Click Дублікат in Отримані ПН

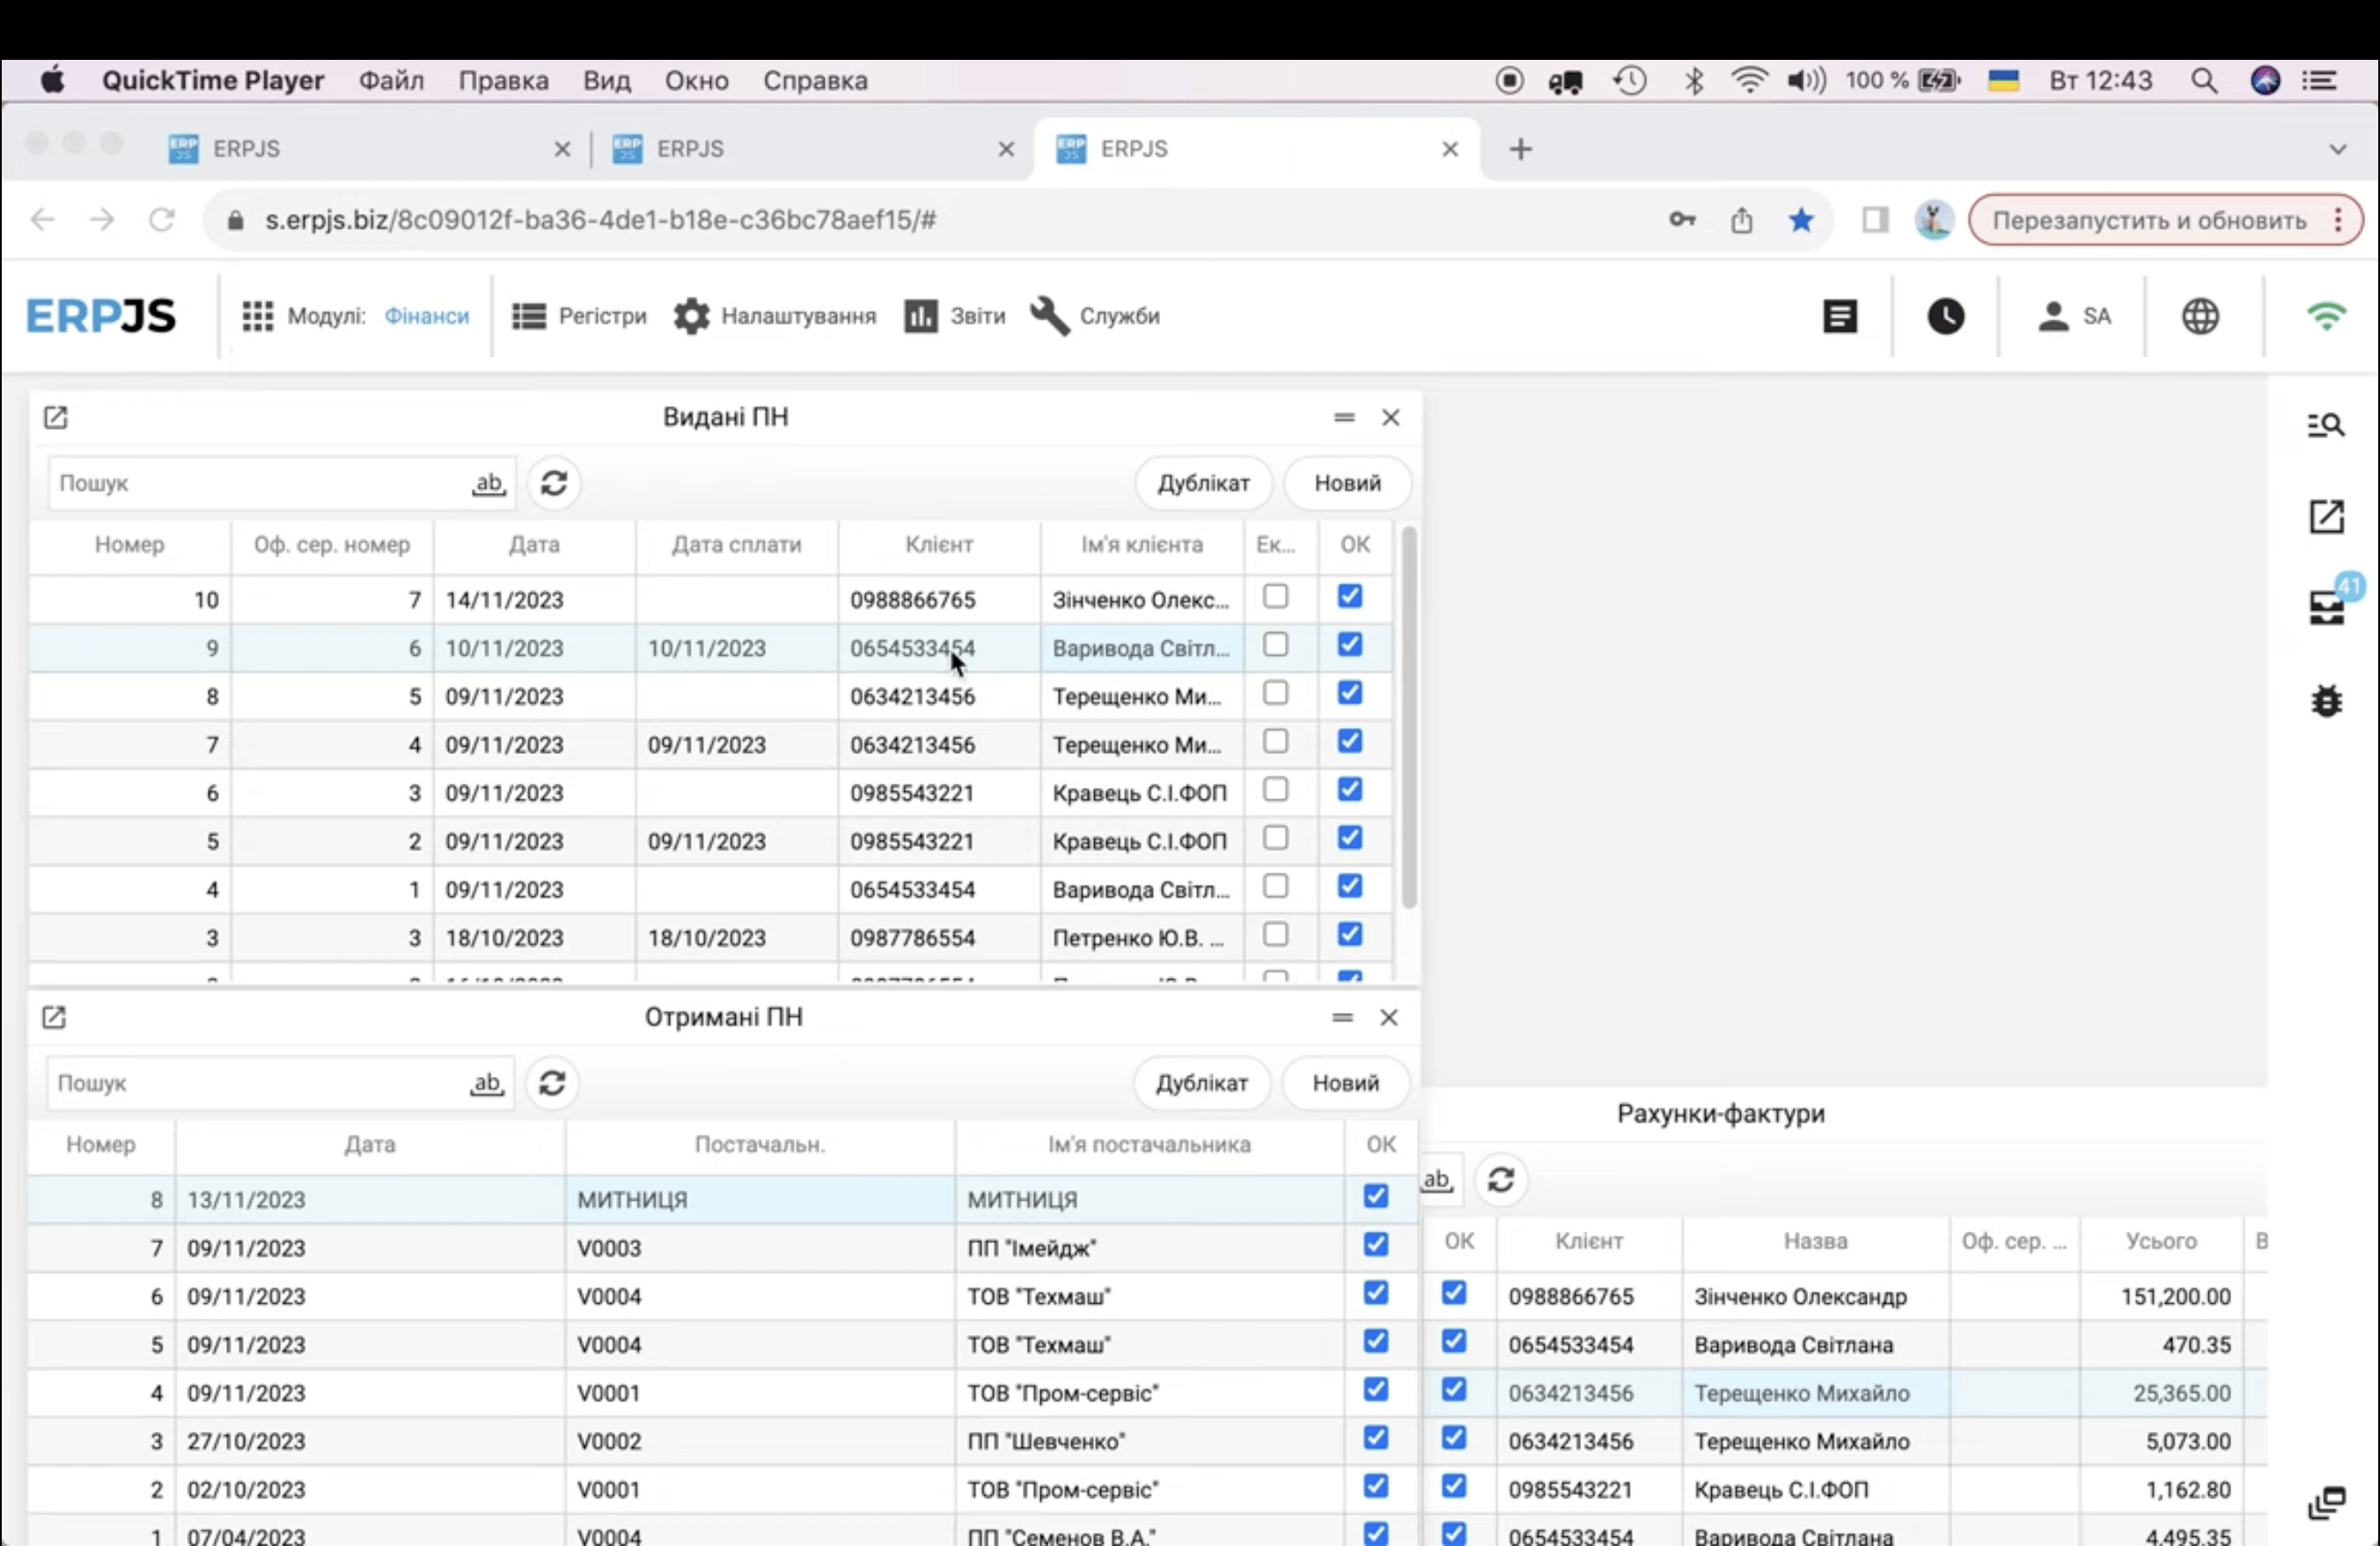[1202, 1083]
